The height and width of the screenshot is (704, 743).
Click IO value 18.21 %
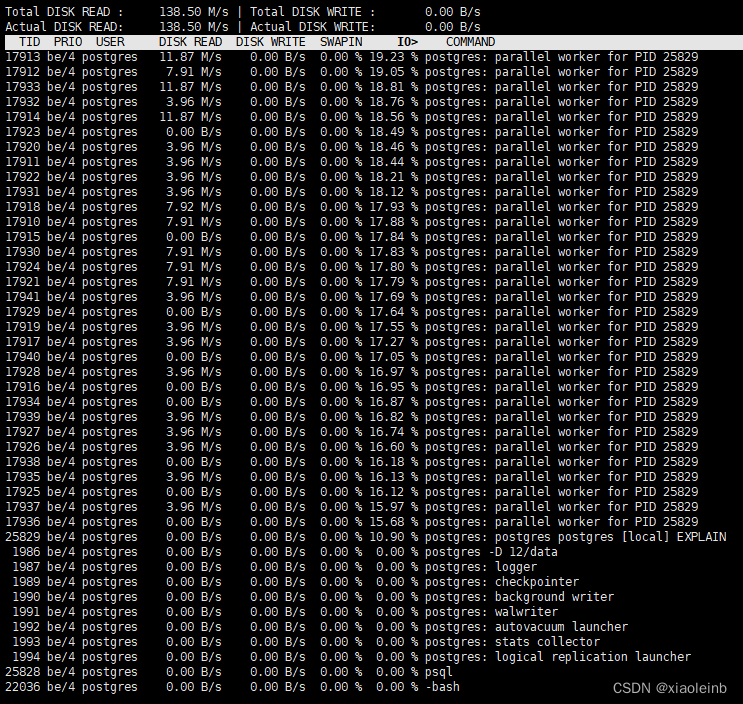[394, 177]
